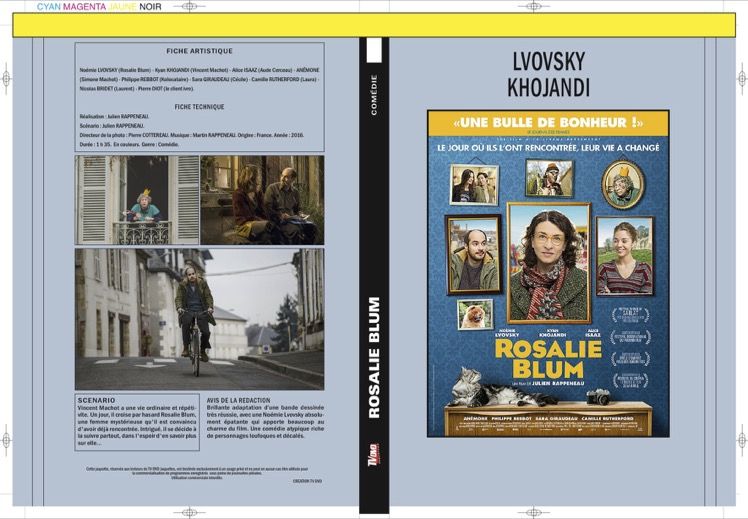The image size is (748, 519).
Task: Click the registration crosshair above the front cover
Action: (x=533, y=6)
